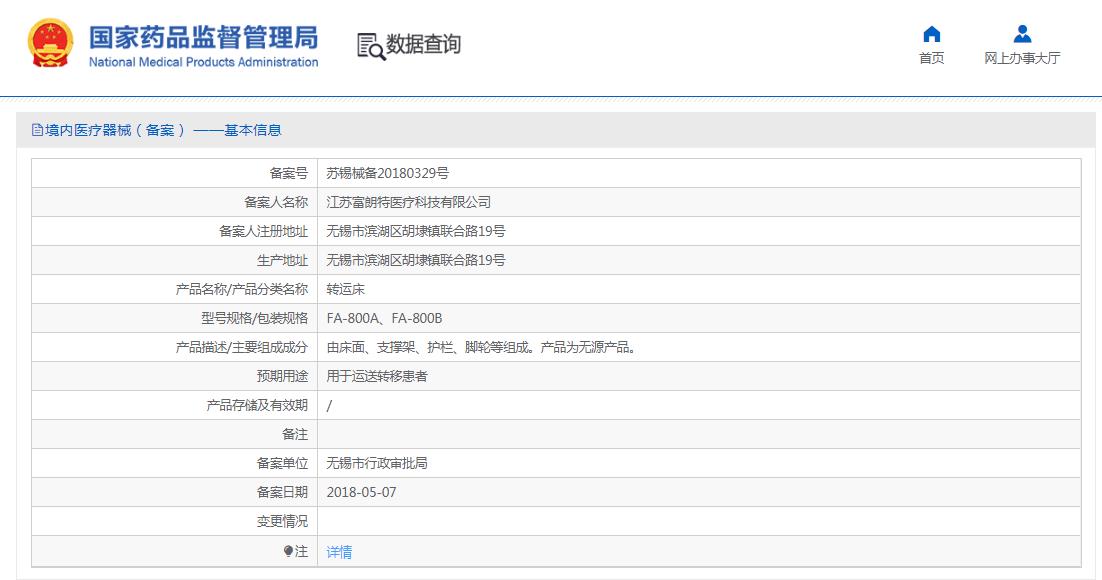Image resolution: width=1102 pixels, height=580 pixels.
Task: Open the 首页 home icon
Action: coord(931,34)
